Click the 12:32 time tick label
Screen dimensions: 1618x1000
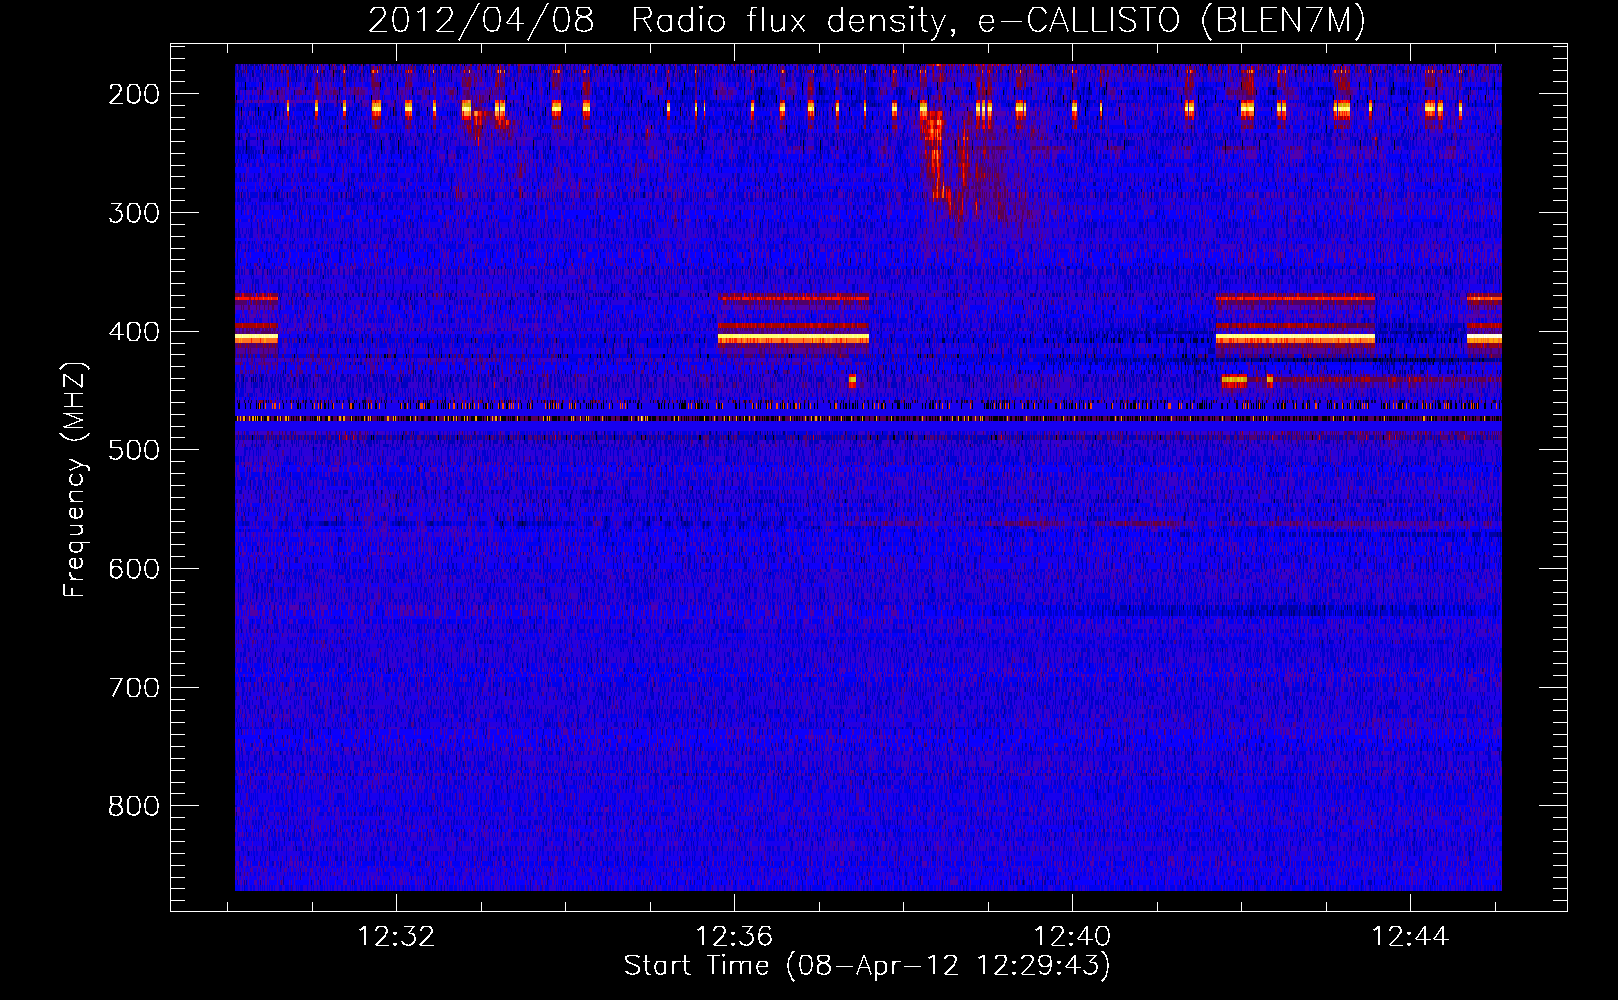click(x=396, y=937)
